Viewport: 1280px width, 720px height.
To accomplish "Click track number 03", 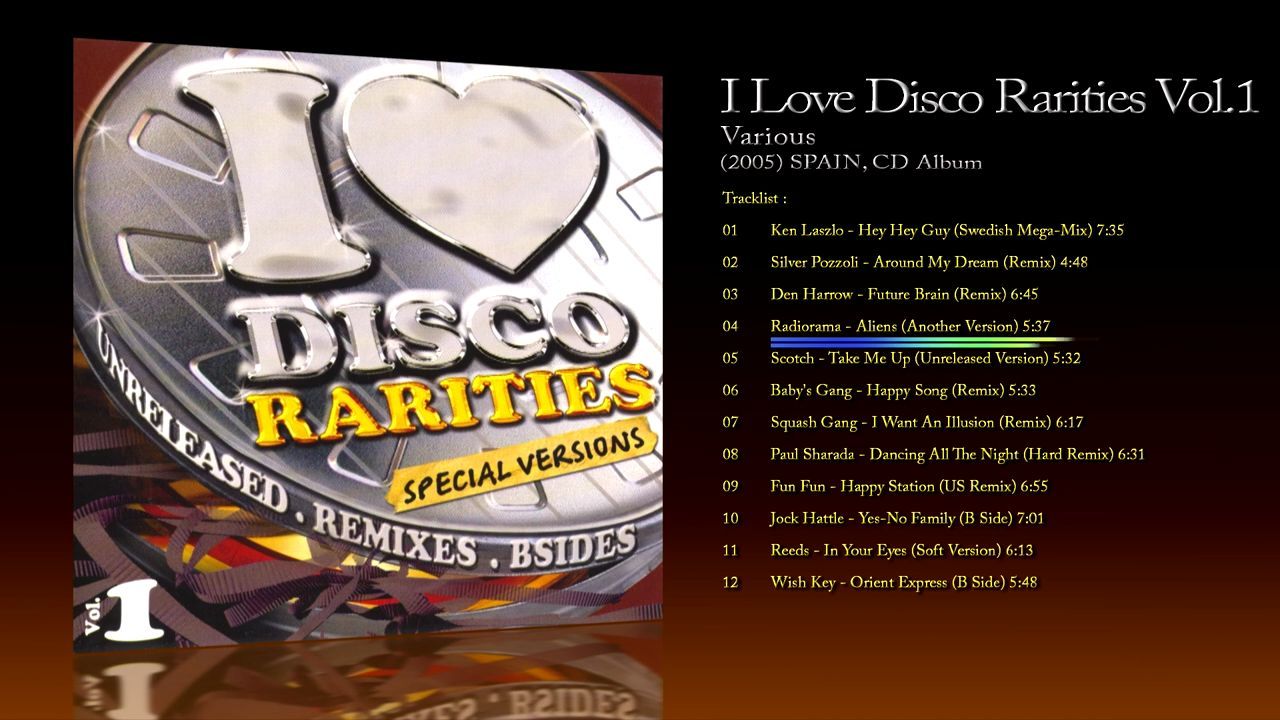I will pyautogui.click(x=729, y=294).
